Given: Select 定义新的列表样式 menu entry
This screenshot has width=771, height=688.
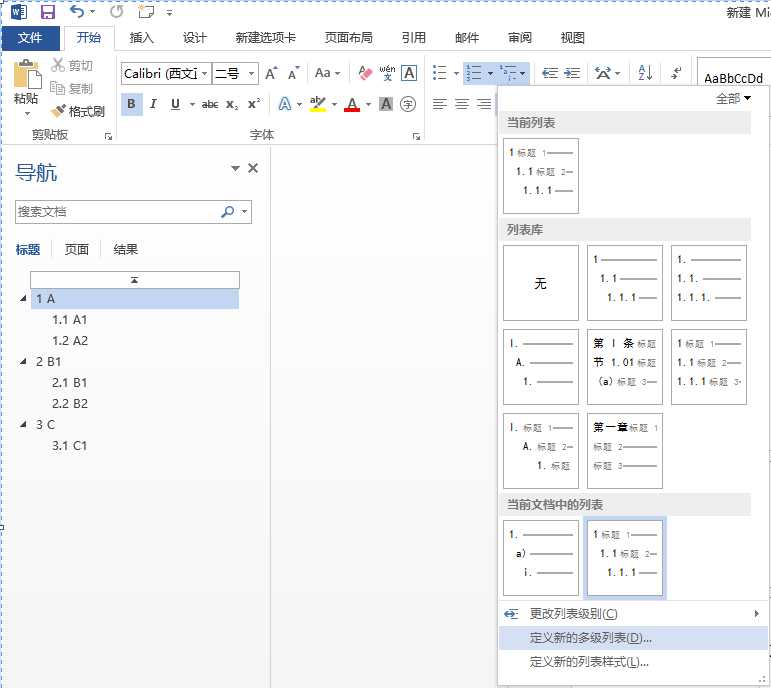Looking at the screenshot, I should pyautogui.click(x=633, y=662).
